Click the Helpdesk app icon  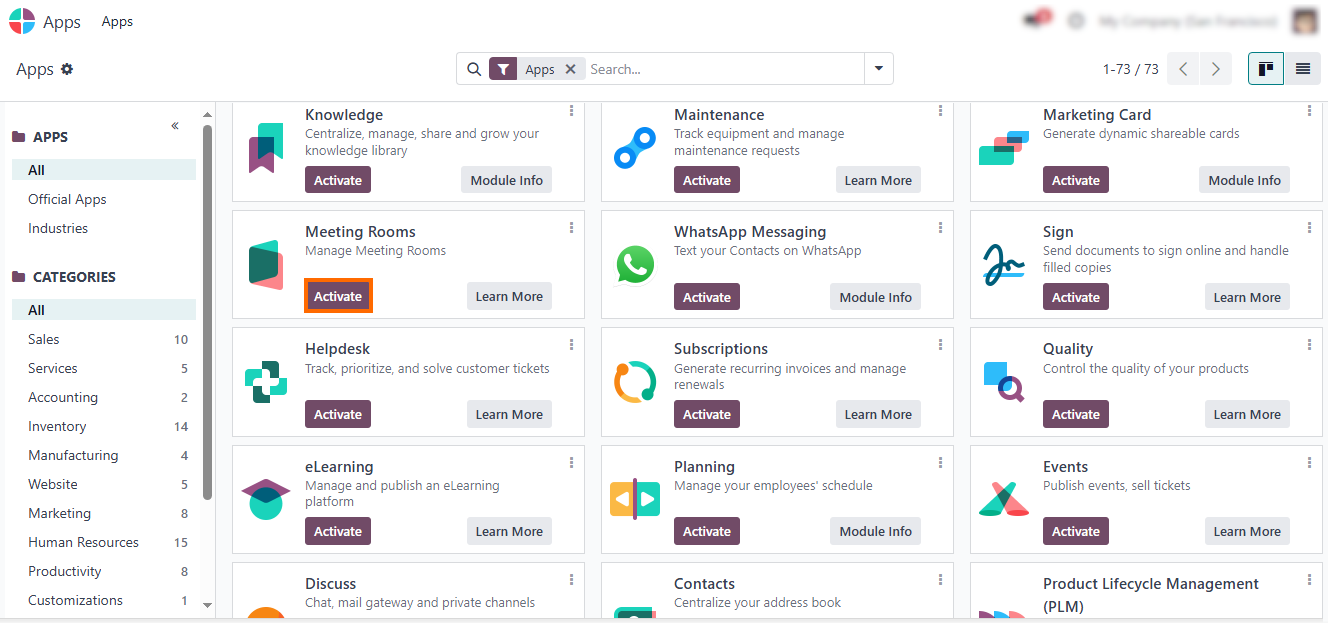click(266, 383)
